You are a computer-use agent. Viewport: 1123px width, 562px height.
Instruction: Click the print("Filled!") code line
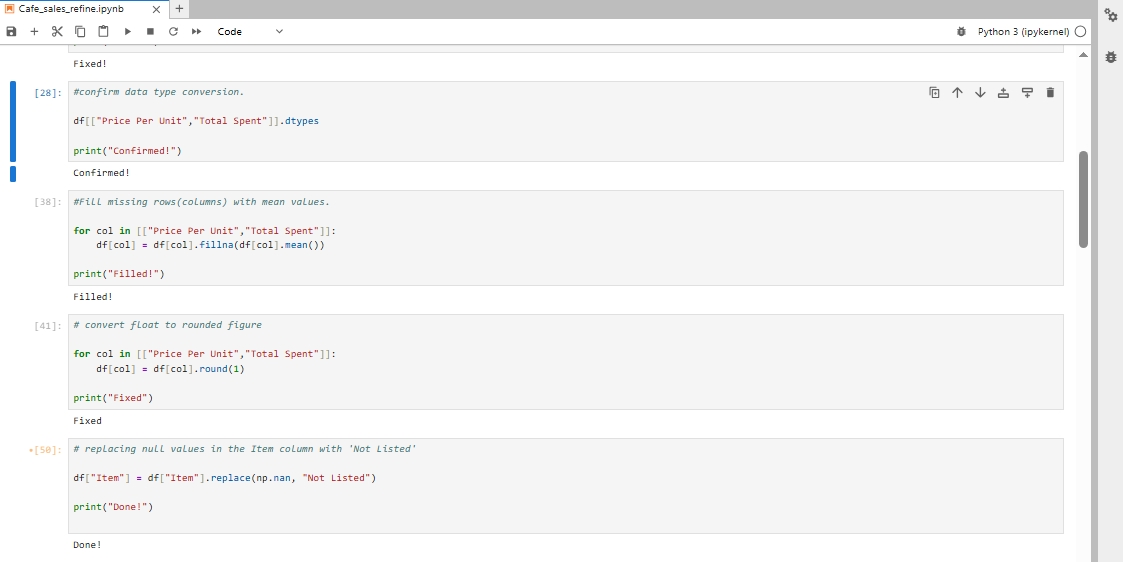tap(119, 274)
